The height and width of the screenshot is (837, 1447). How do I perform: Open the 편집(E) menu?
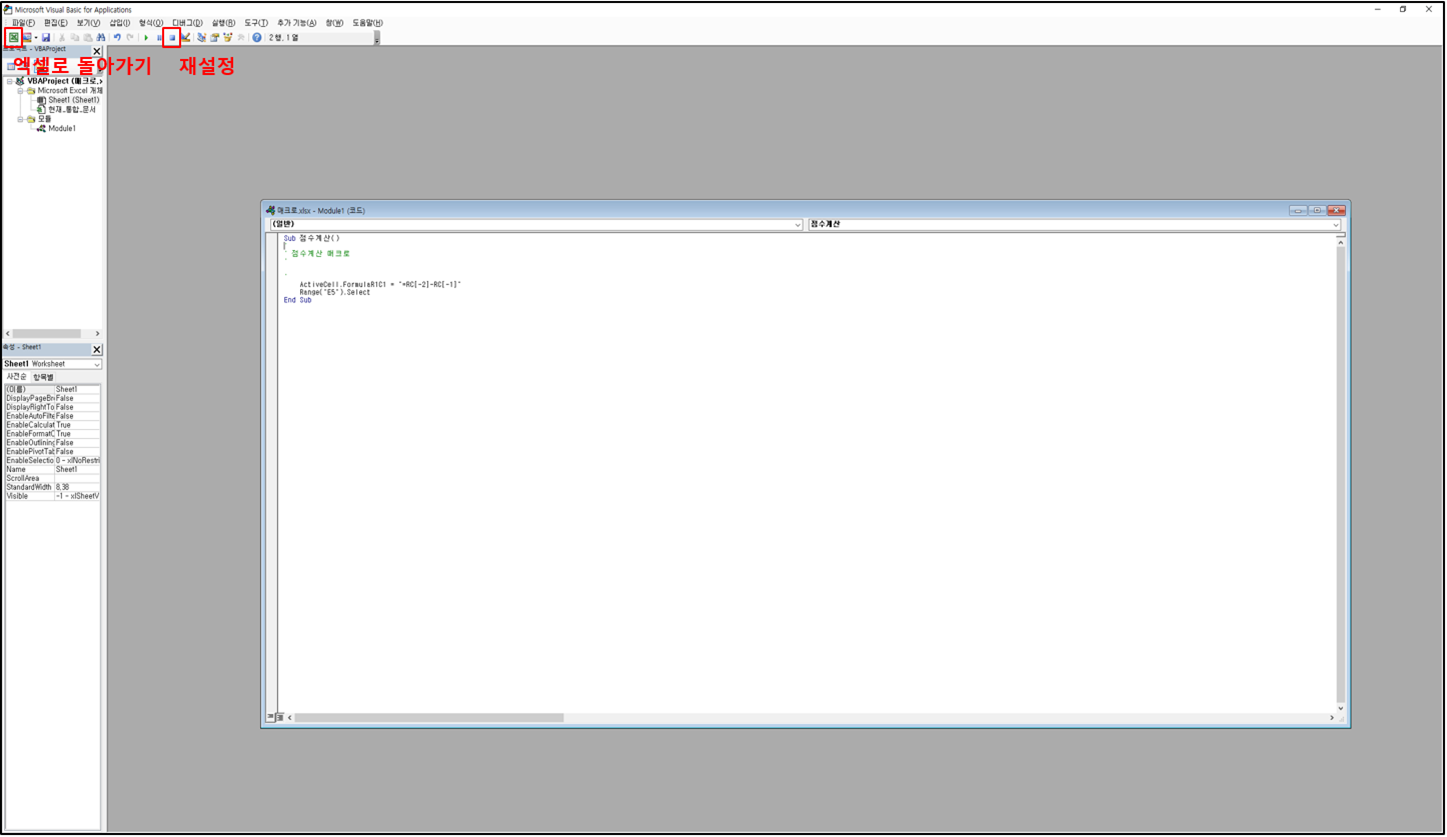(56, 22)
